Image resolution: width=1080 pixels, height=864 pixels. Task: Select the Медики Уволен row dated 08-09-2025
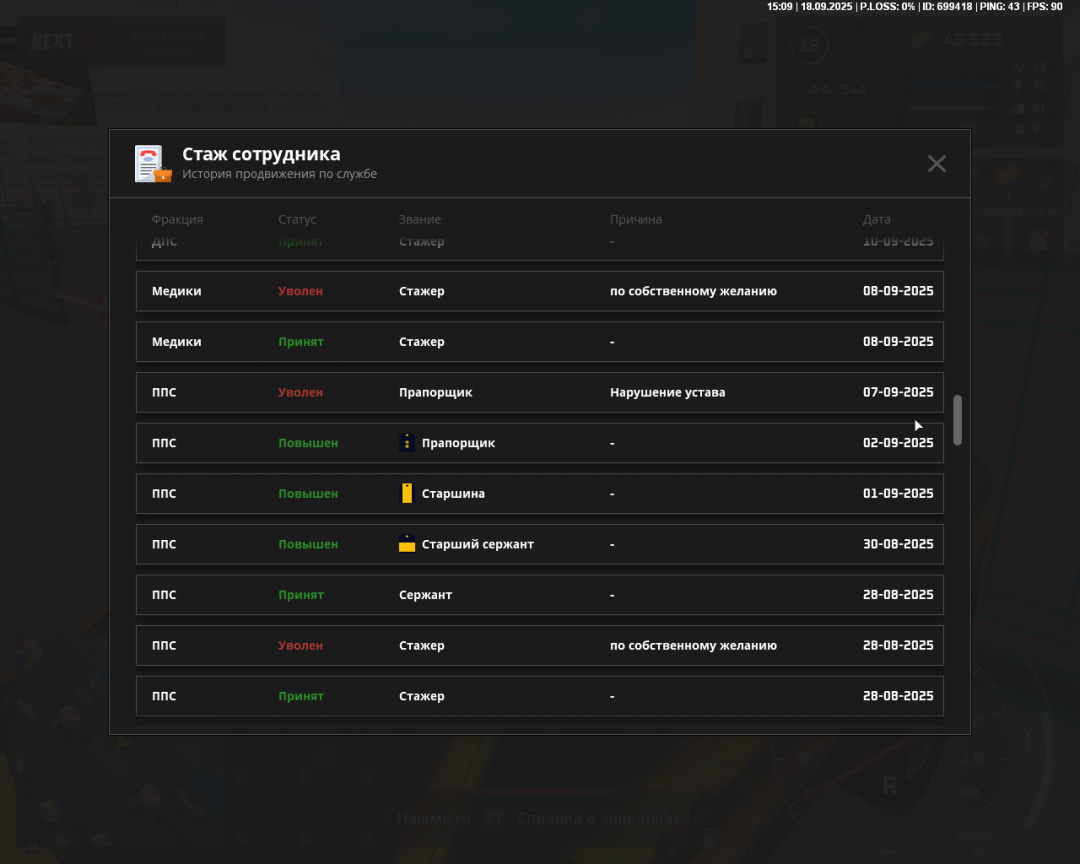[540, 291]
